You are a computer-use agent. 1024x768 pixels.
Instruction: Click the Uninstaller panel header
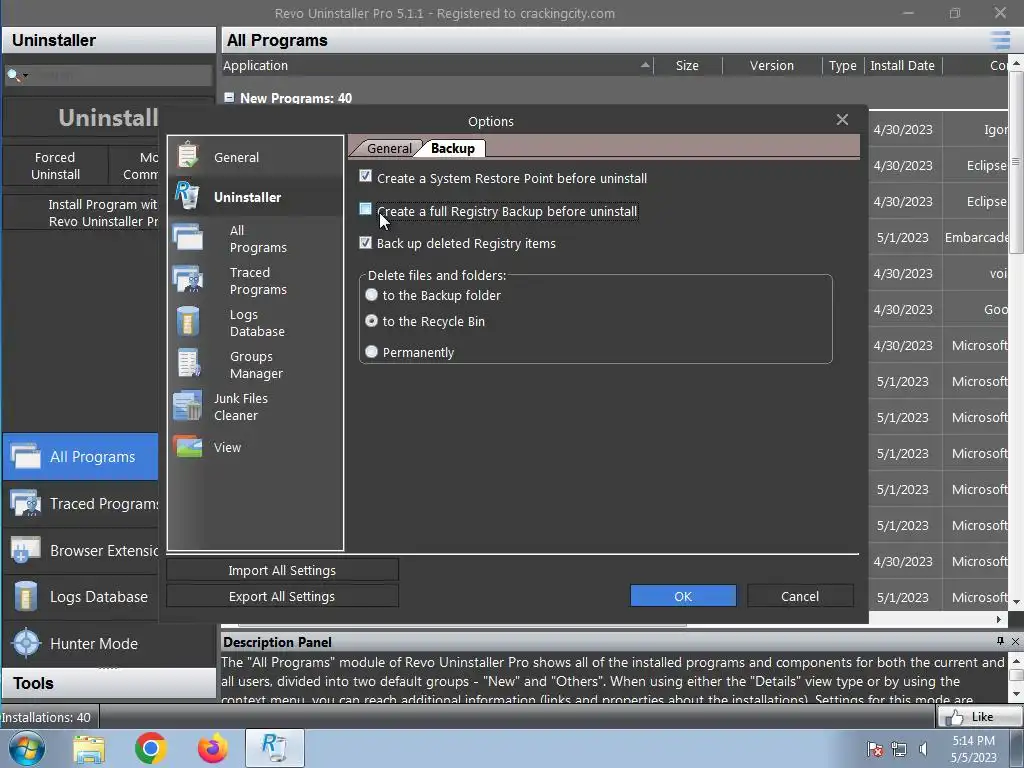click(109, 40)
